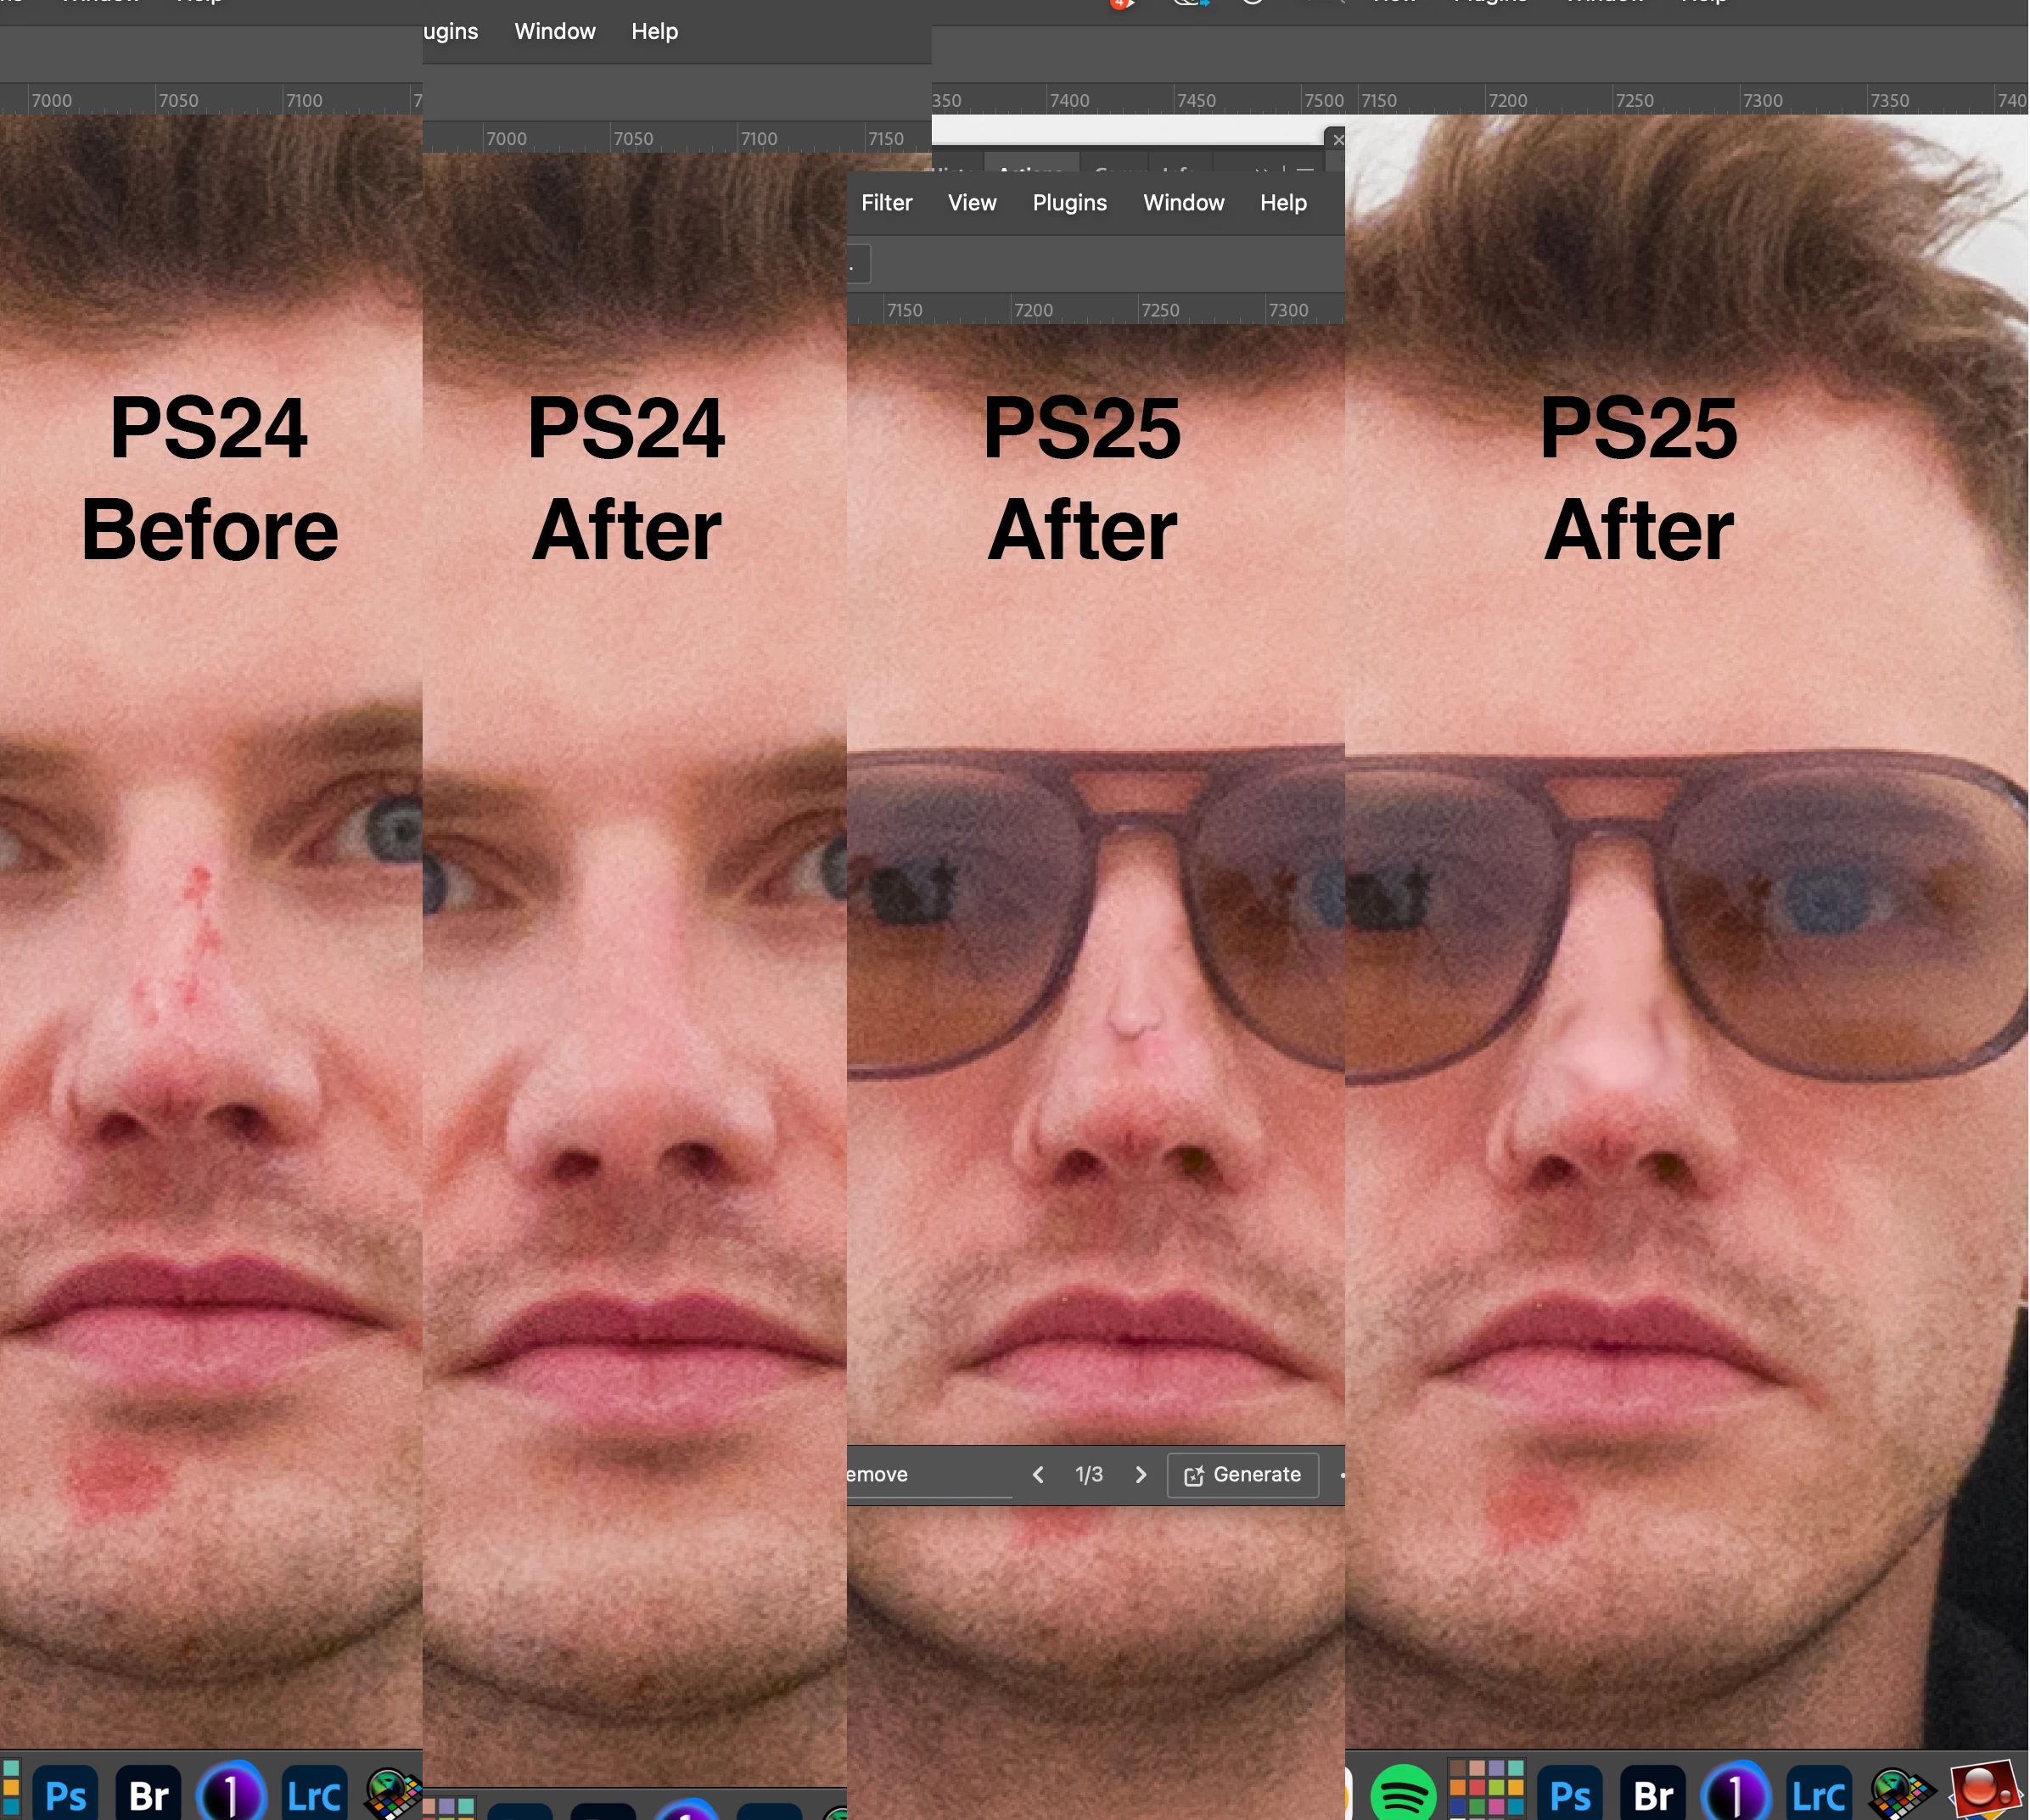The width and height of the screenshot is (2030, 1820).
Task: Open the Plugins menu beside View
Action: 1069,203
